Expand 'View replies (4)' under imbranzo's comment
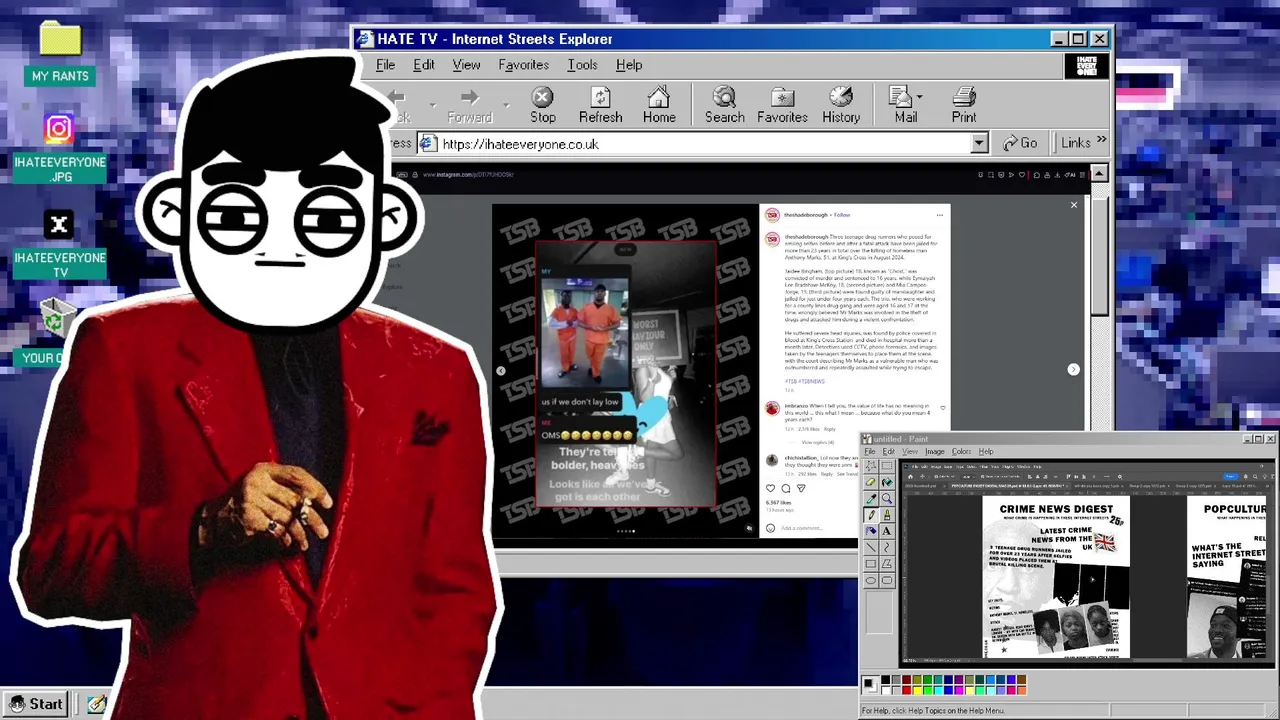This screenshot has height=720, width=1280. [x=816, y=442]
